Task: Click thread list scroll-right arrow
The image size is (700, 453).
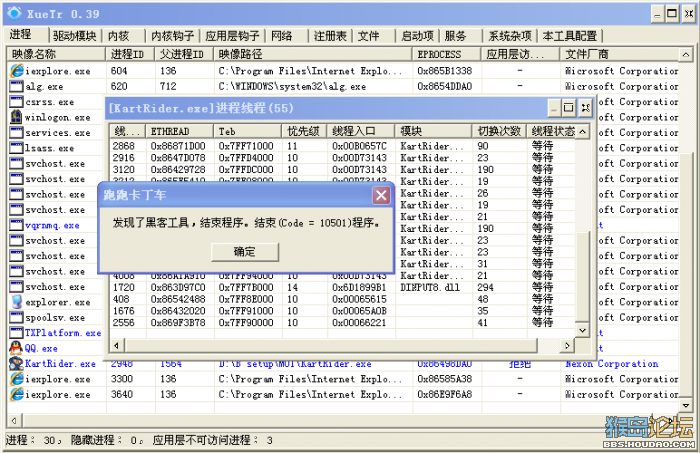Action: coord(567,345)
